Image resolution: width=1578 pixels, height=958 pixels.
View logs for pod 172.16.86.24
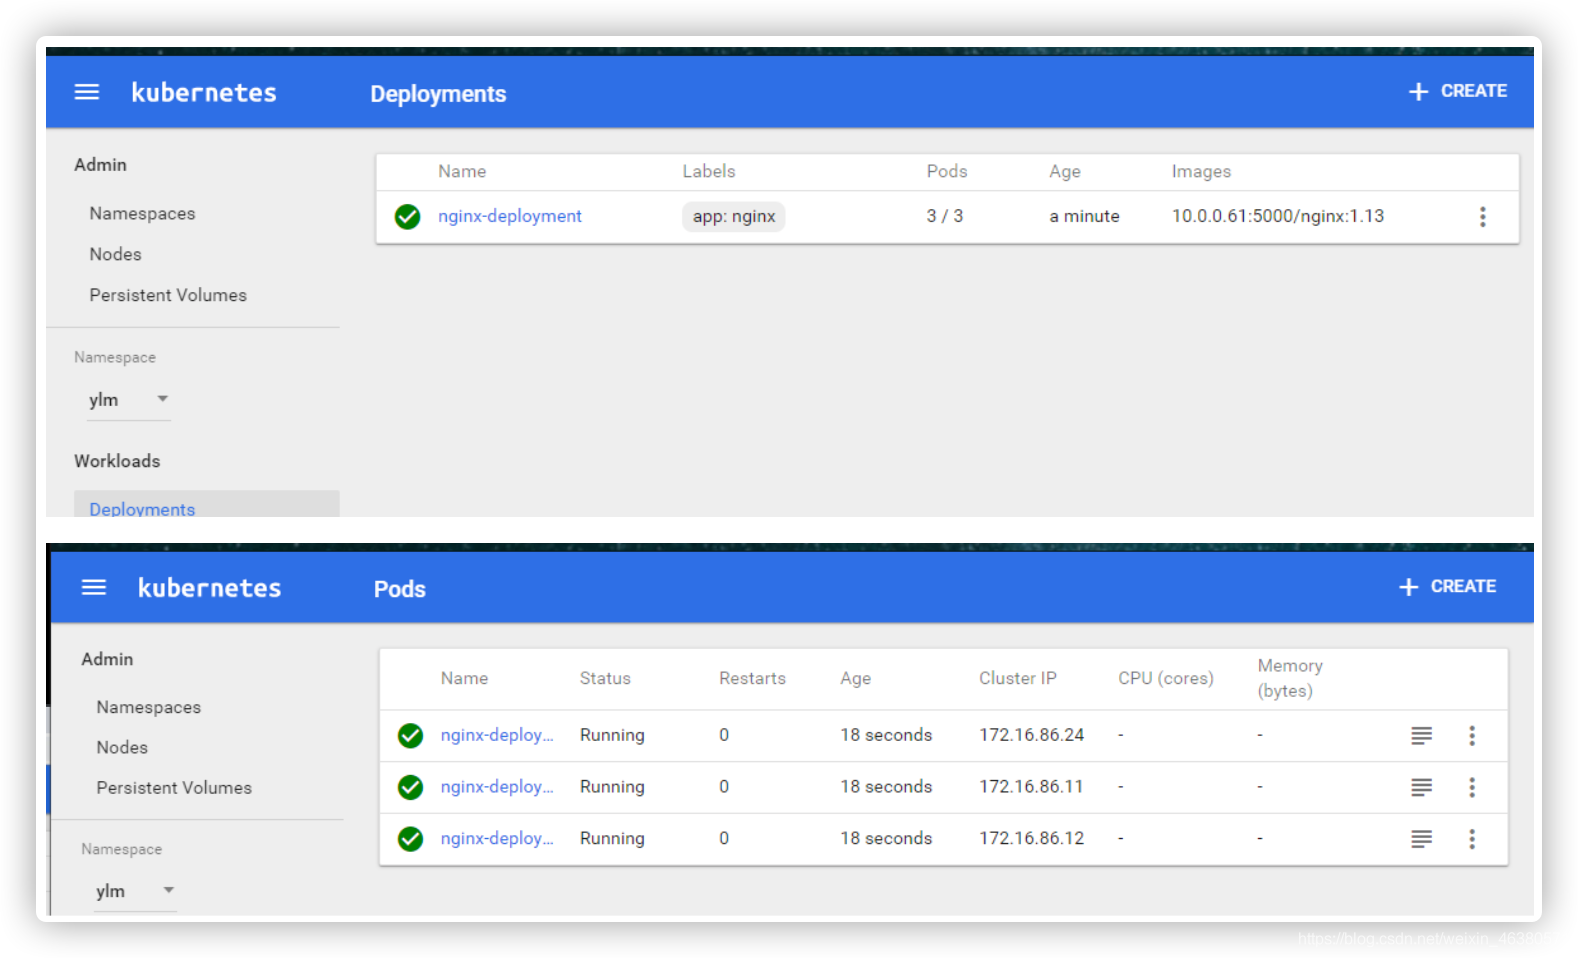pos(1421,736)
